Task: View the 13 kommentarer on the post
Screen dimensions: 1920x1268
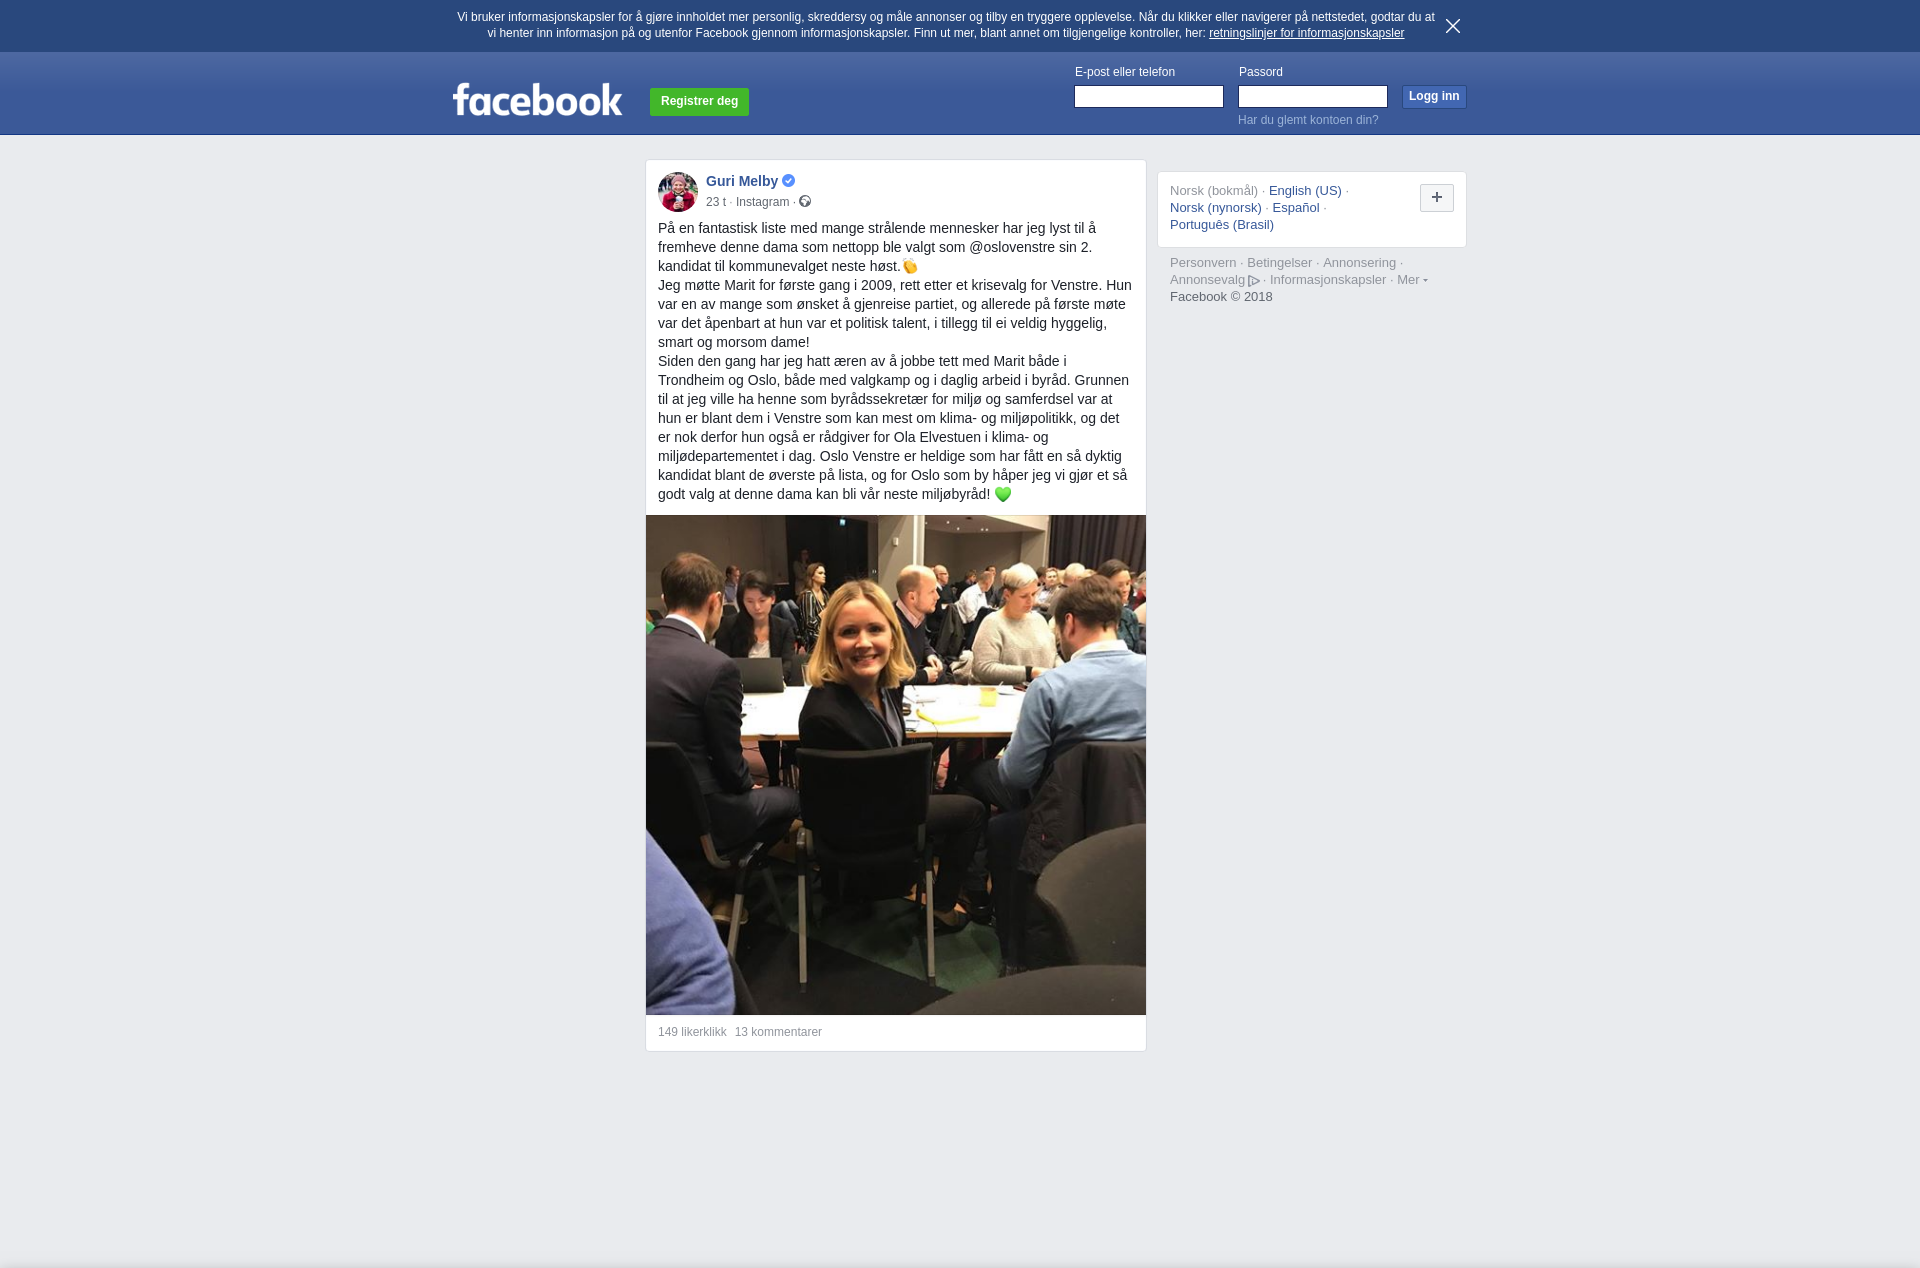Action: pyautogui.click(x=778, y=1032)
